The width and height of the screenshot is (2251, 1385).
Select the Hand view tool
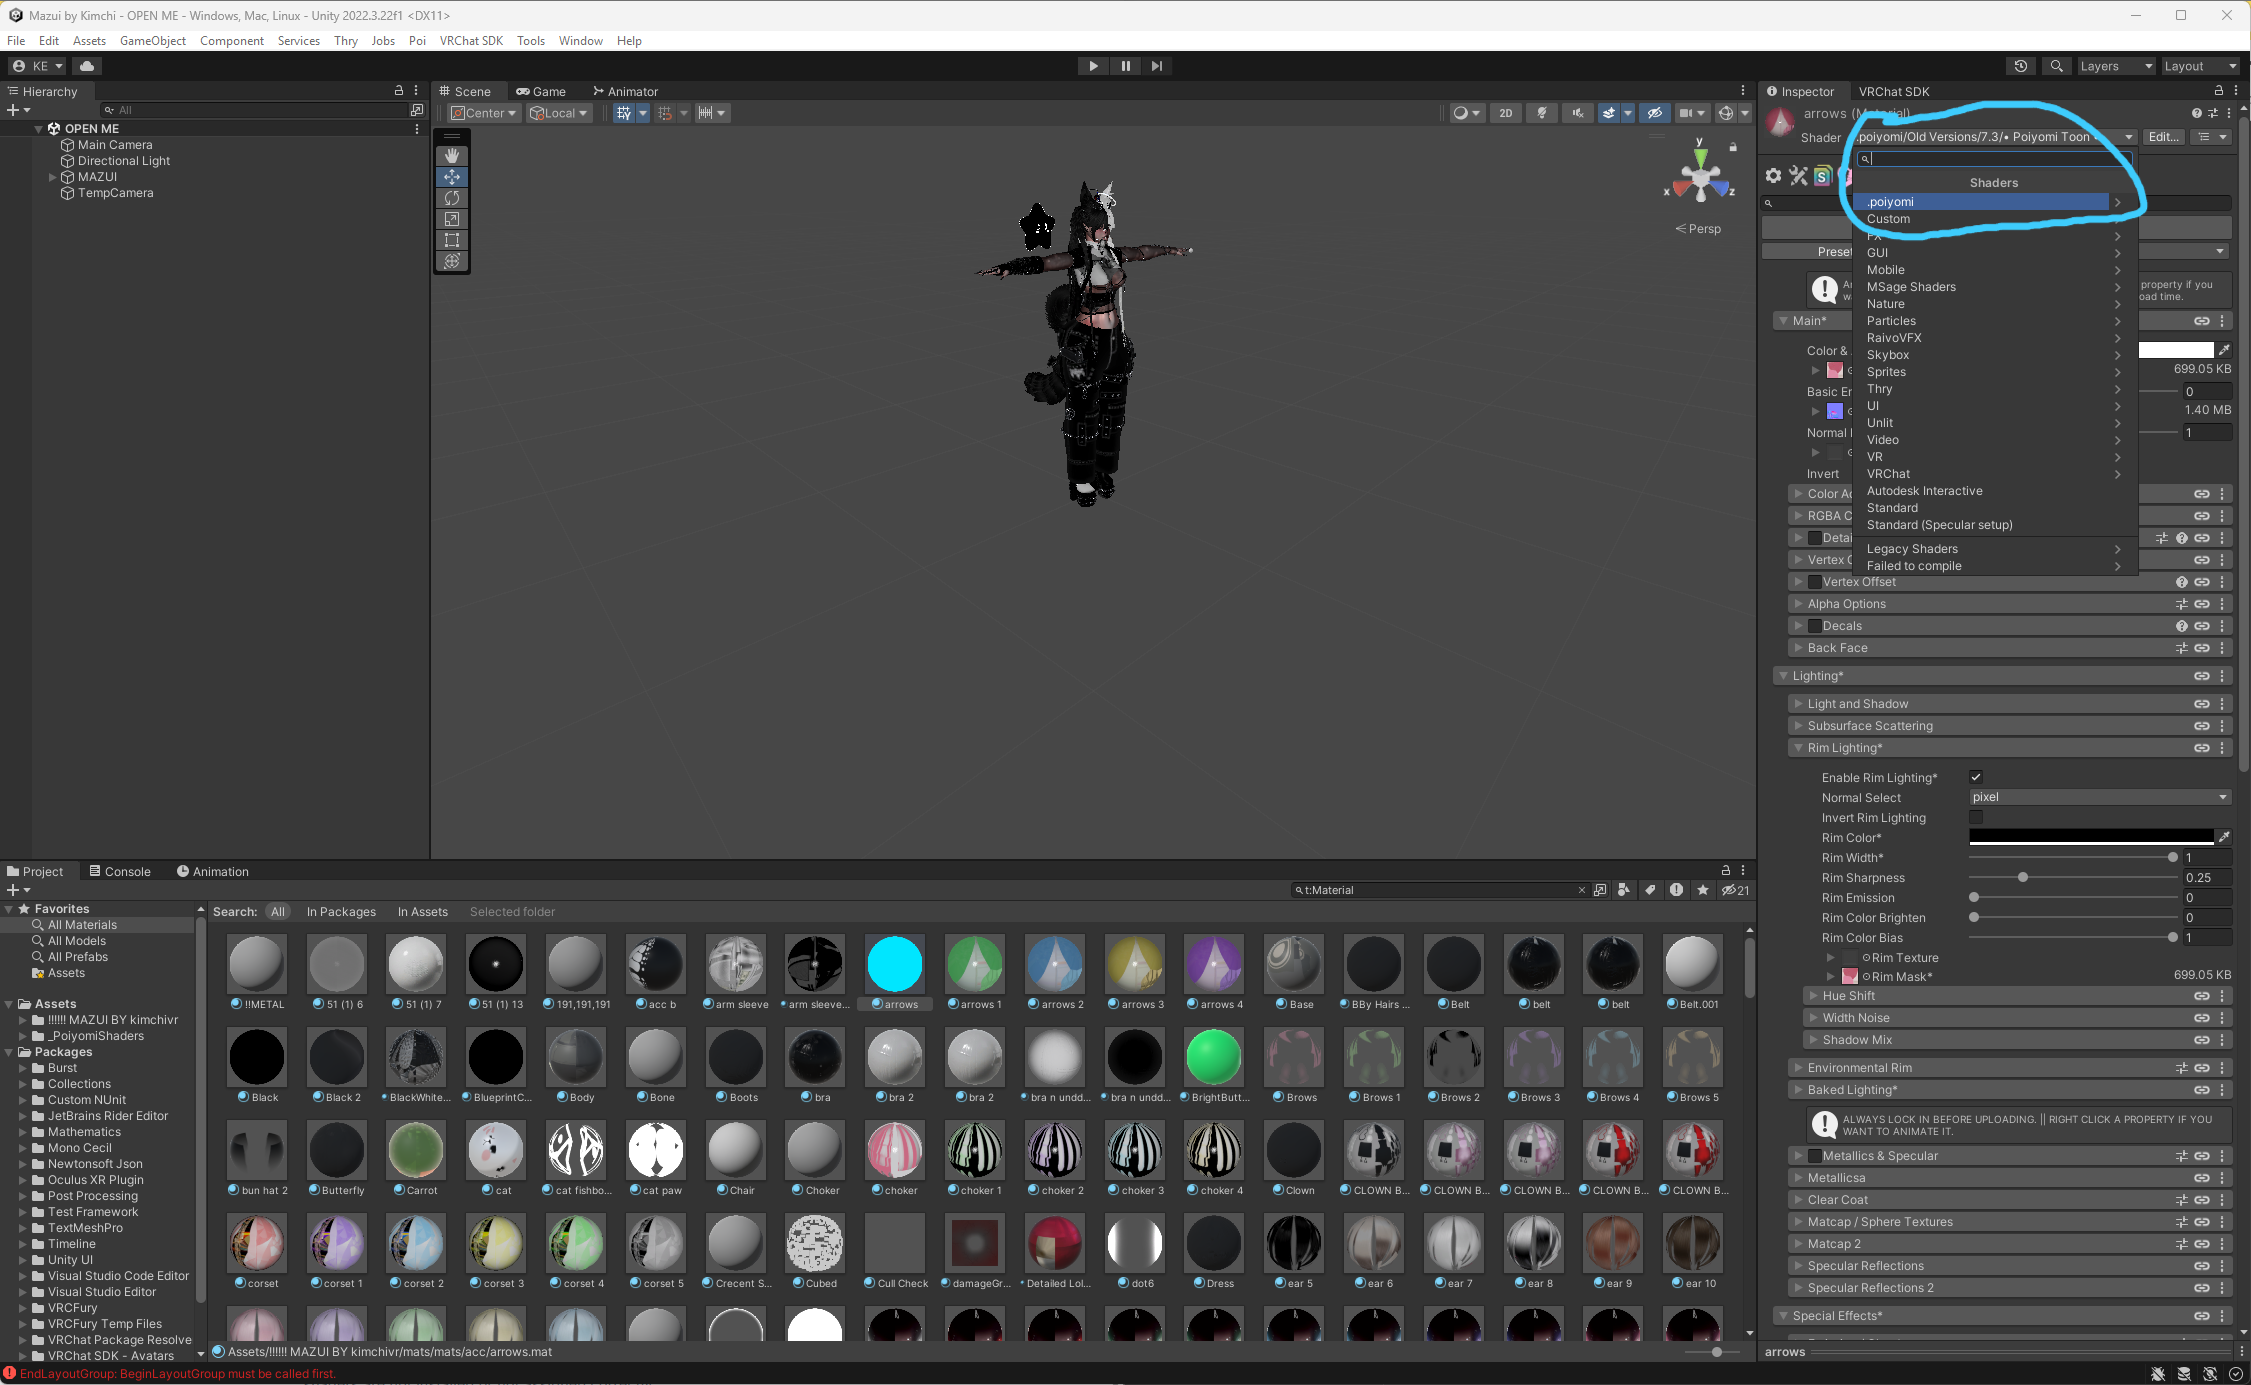pyautogui.click(x=452, y=156)
